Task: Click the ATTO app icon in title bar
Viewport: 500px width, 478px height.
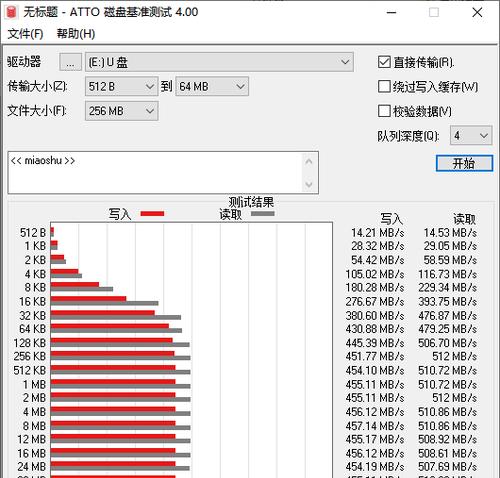Action: [11, 12]
